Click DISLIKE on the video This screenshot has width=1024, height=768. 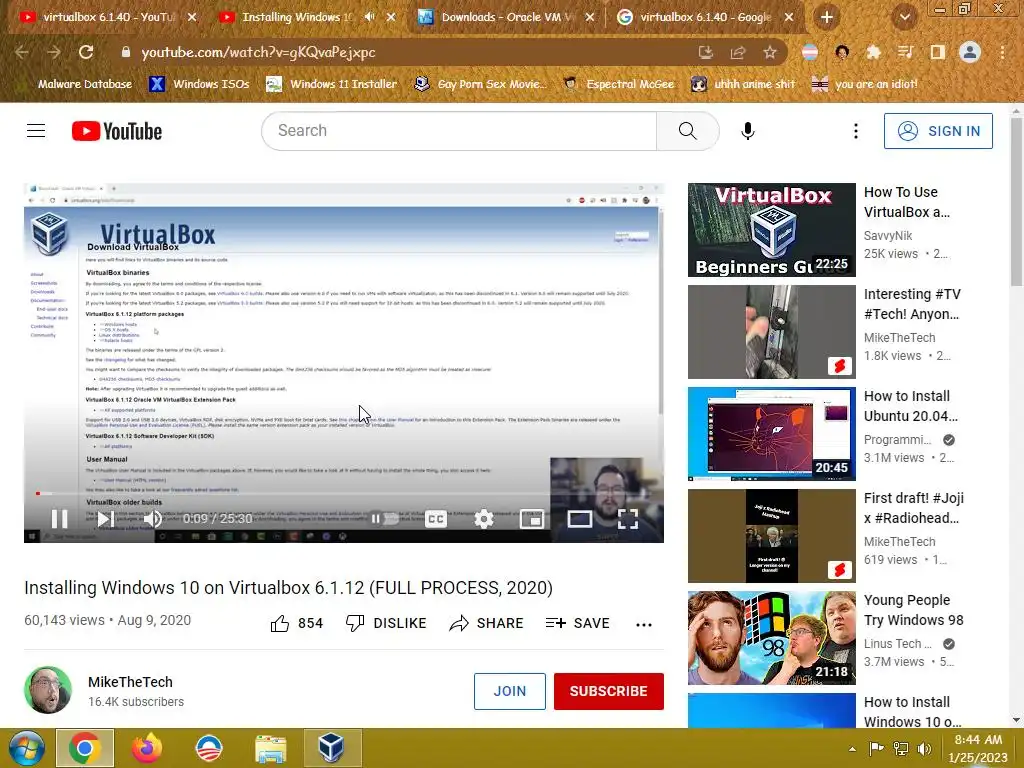[386, 624]
